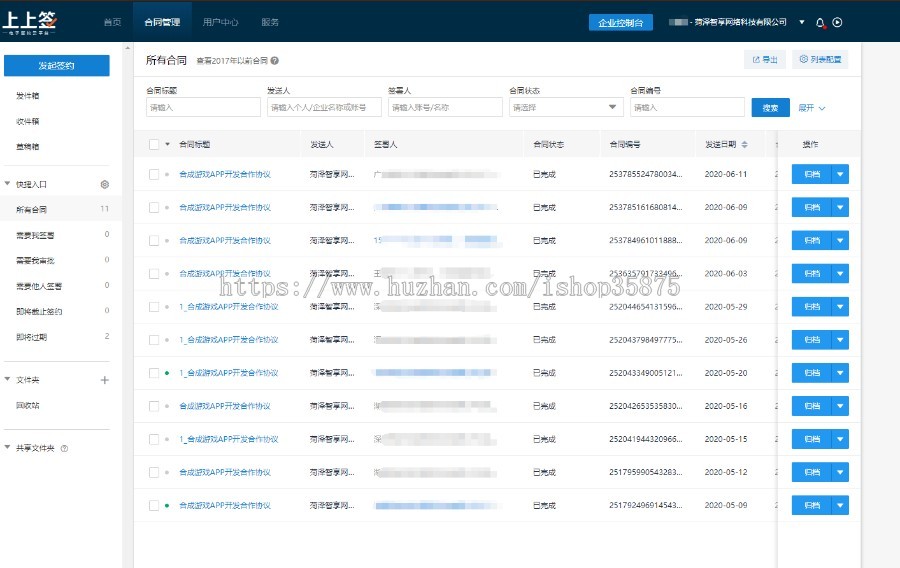900x568 pixels.
Task: Open the 合同状态 filter dropdown
Action: [566, 107]
